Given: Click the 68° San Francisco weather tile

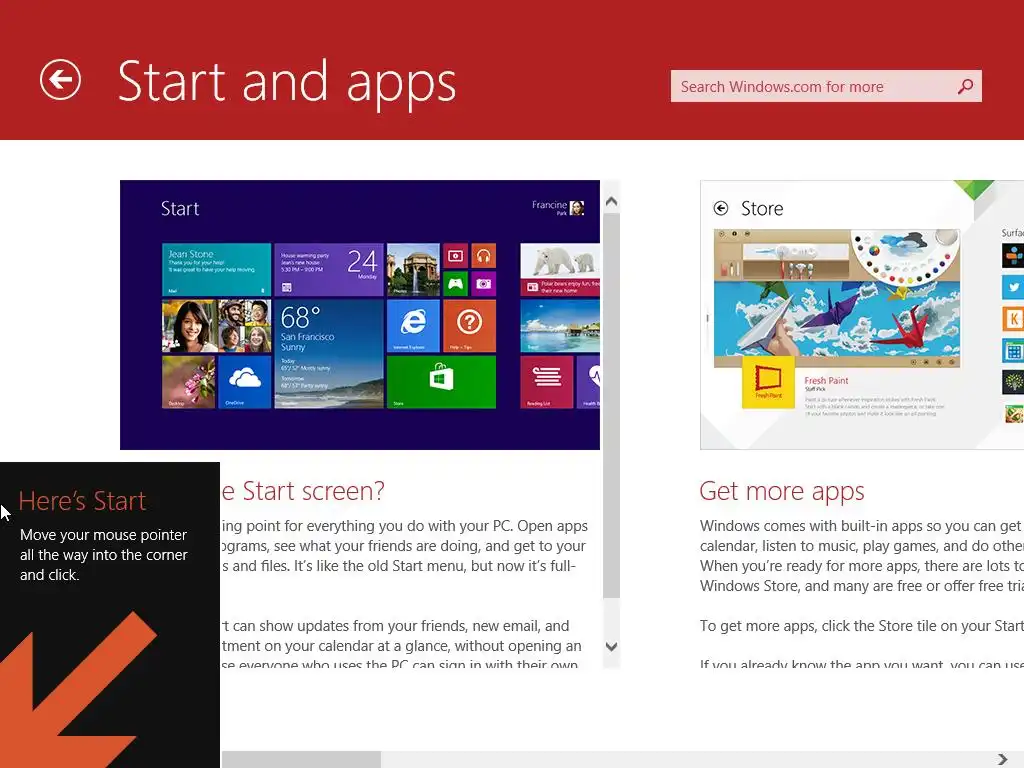Looking at the screenshot, I should tap(328, 353).
